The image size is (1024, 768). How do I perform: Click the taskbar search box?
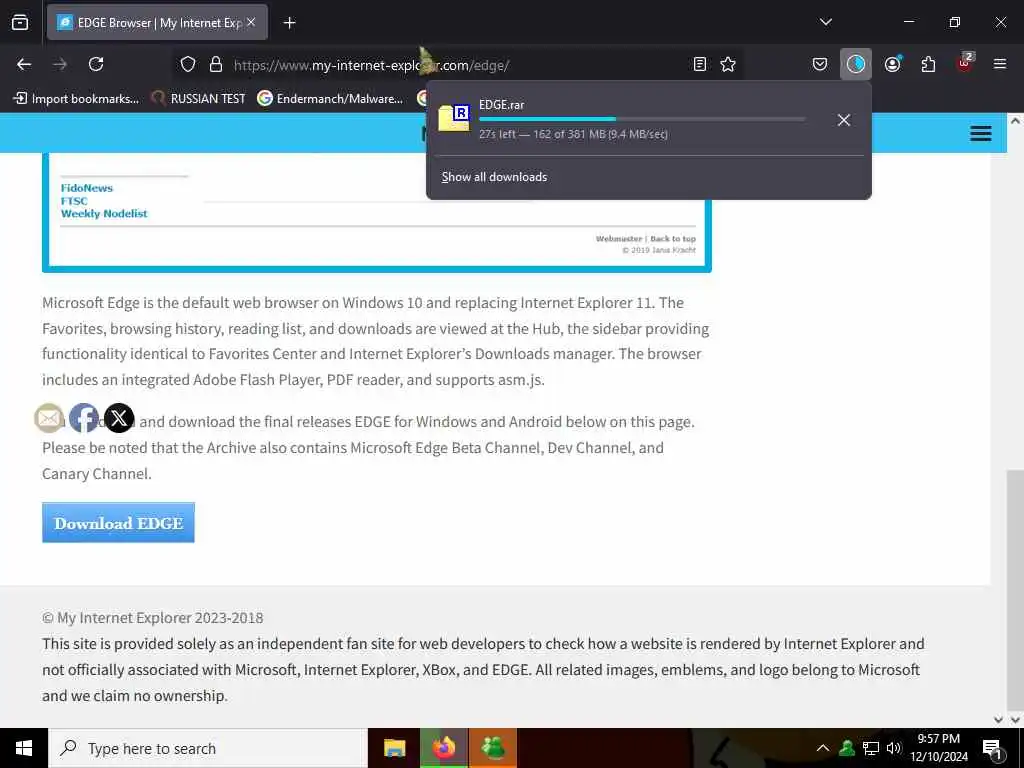pos(208,748)
